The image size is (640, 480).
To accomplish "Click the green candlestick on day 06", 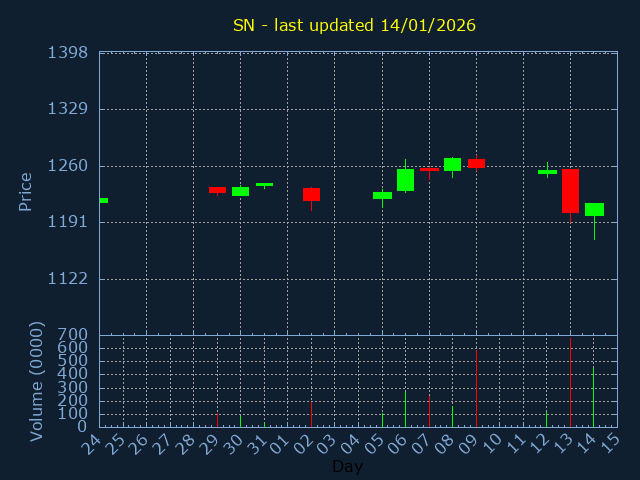I will coord(405,180).
